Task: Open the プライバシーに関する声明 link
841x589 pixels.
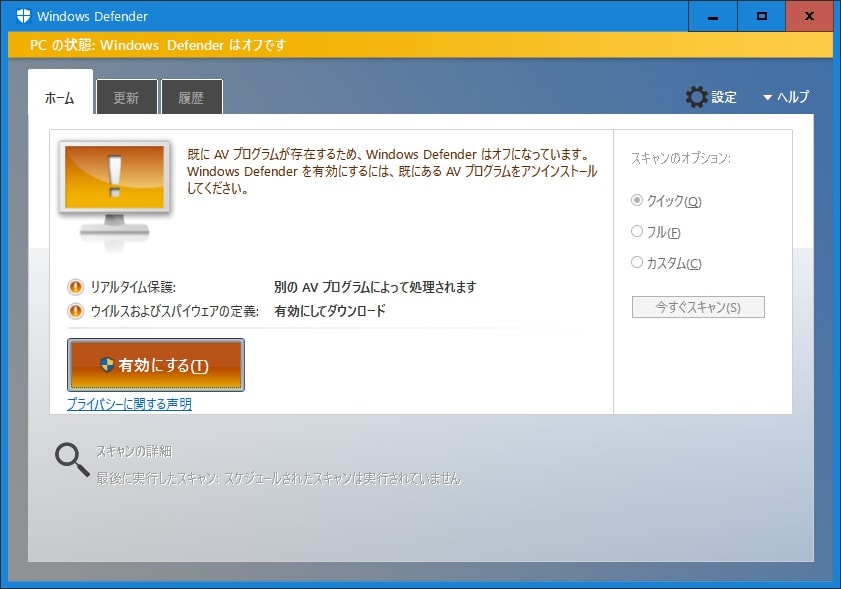Action: [129, 404]
